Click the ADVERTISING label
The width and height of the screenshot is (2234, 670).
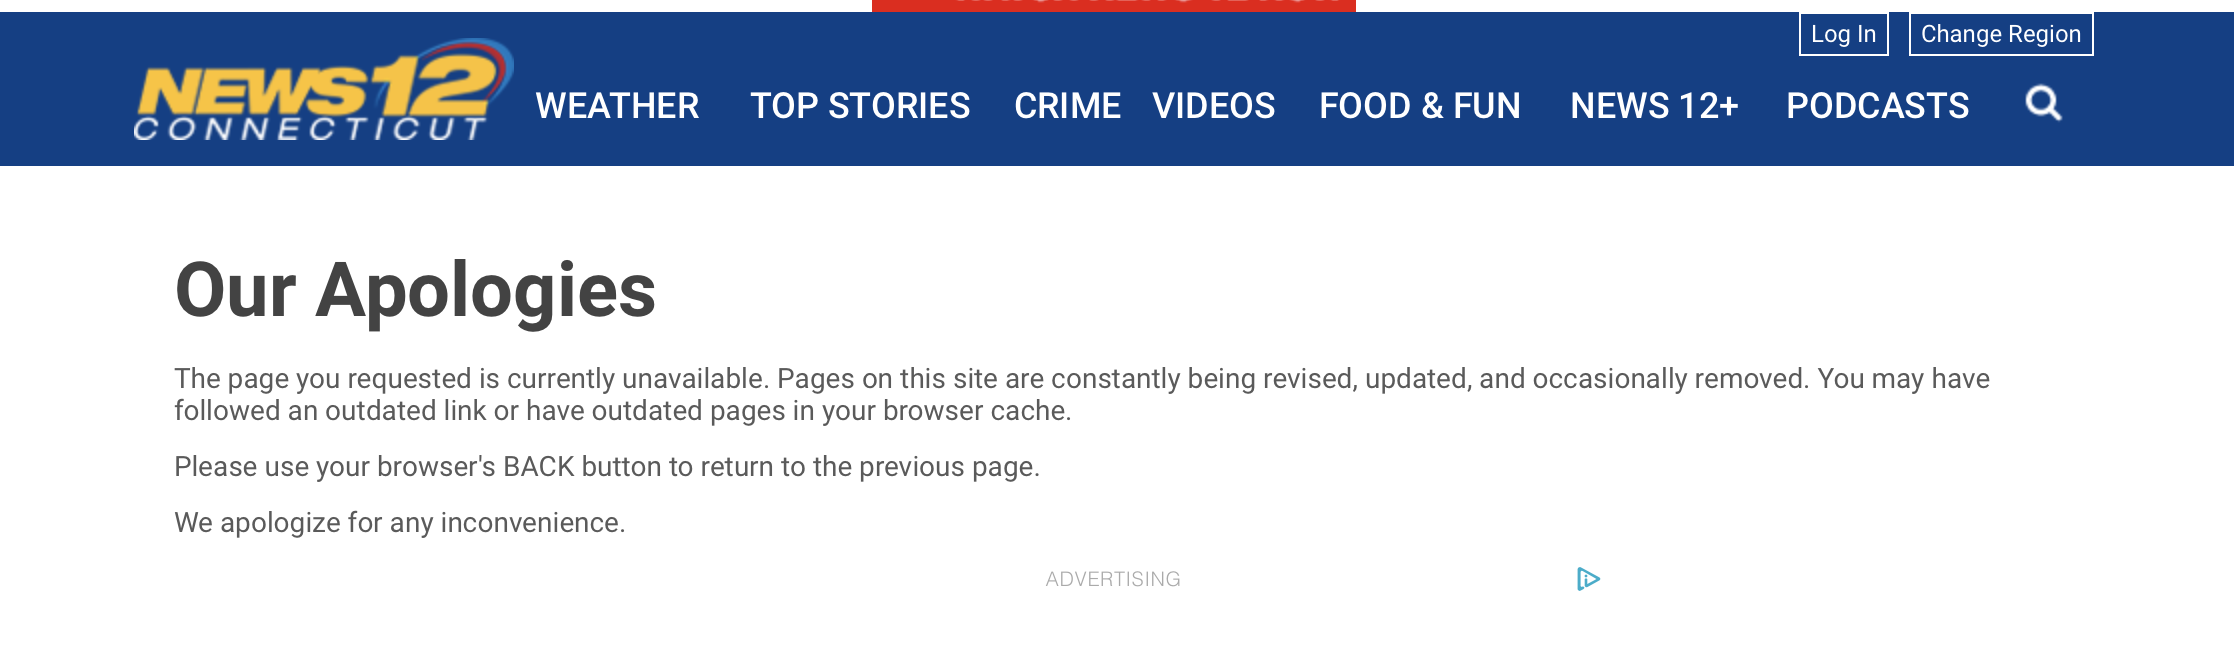tap(1113, 579)
